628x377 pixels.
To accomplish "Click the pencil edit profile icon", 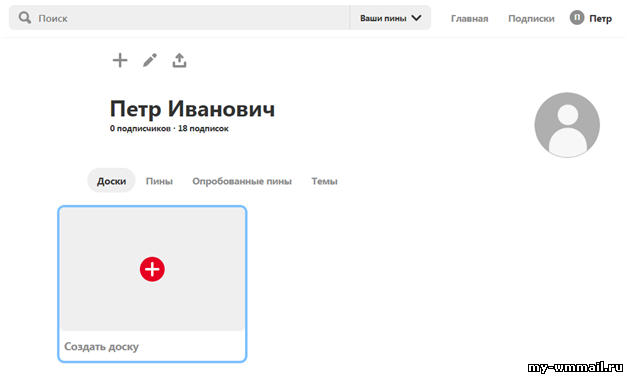I will click(150, 60).
